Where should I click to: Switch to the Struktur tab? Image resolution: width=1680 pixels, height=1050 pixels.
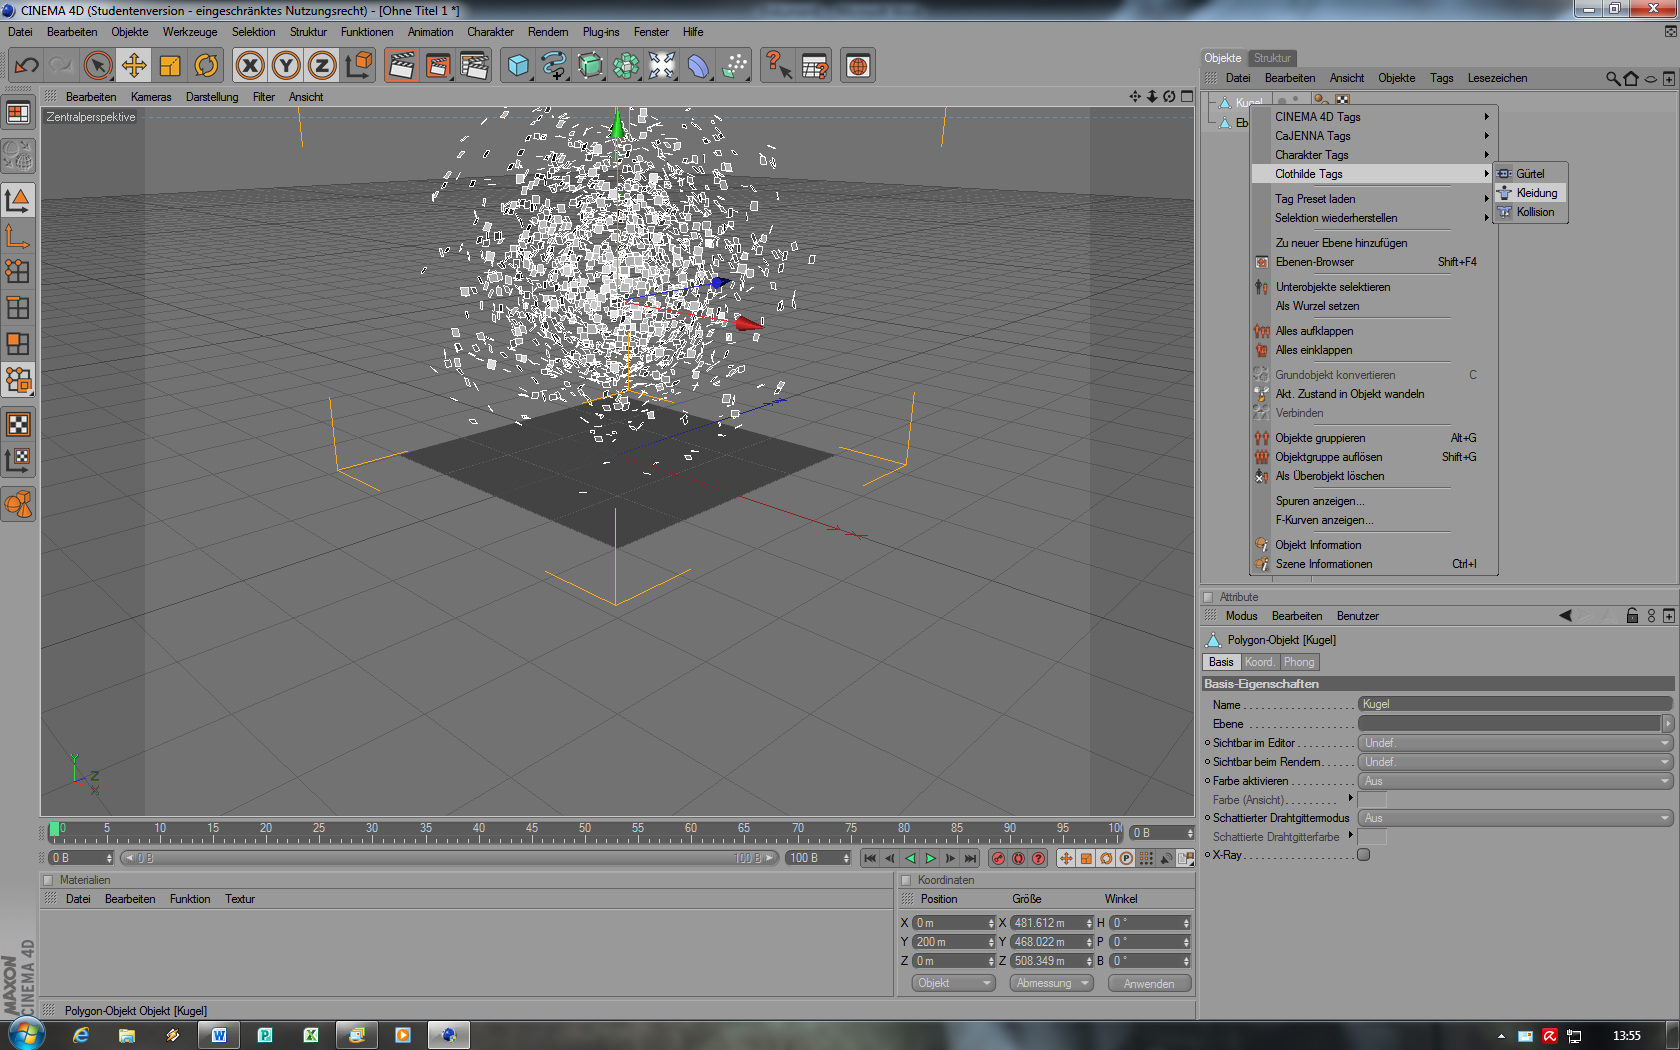(1272, 58)
